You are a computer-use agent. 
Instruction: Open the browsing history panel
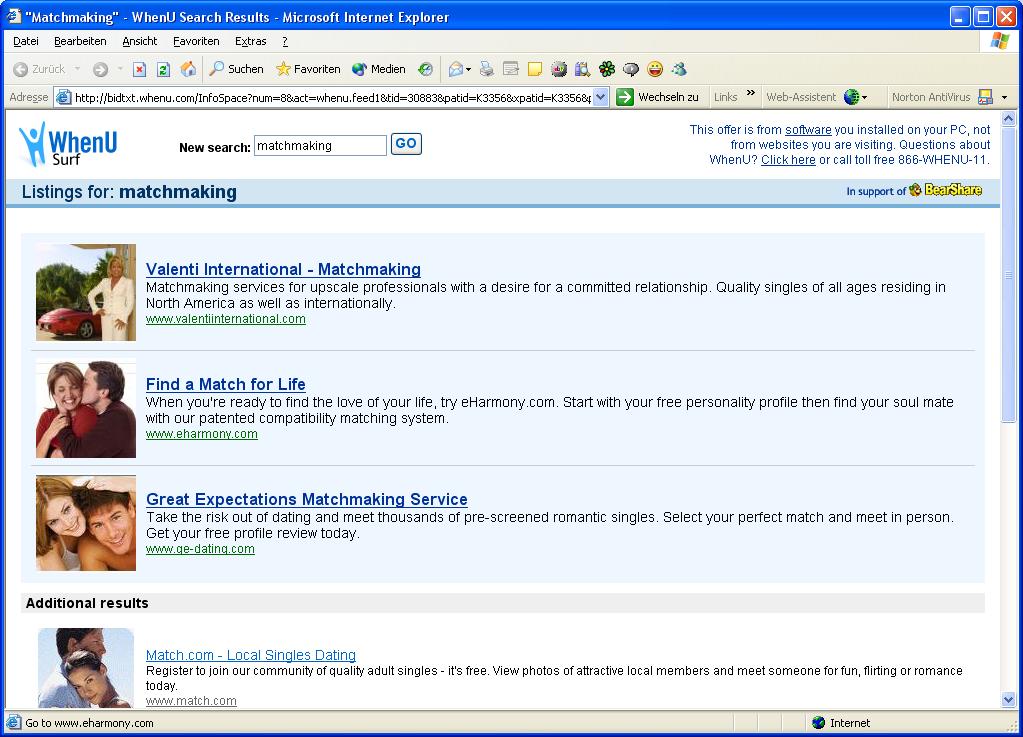[x=425, y=69]
